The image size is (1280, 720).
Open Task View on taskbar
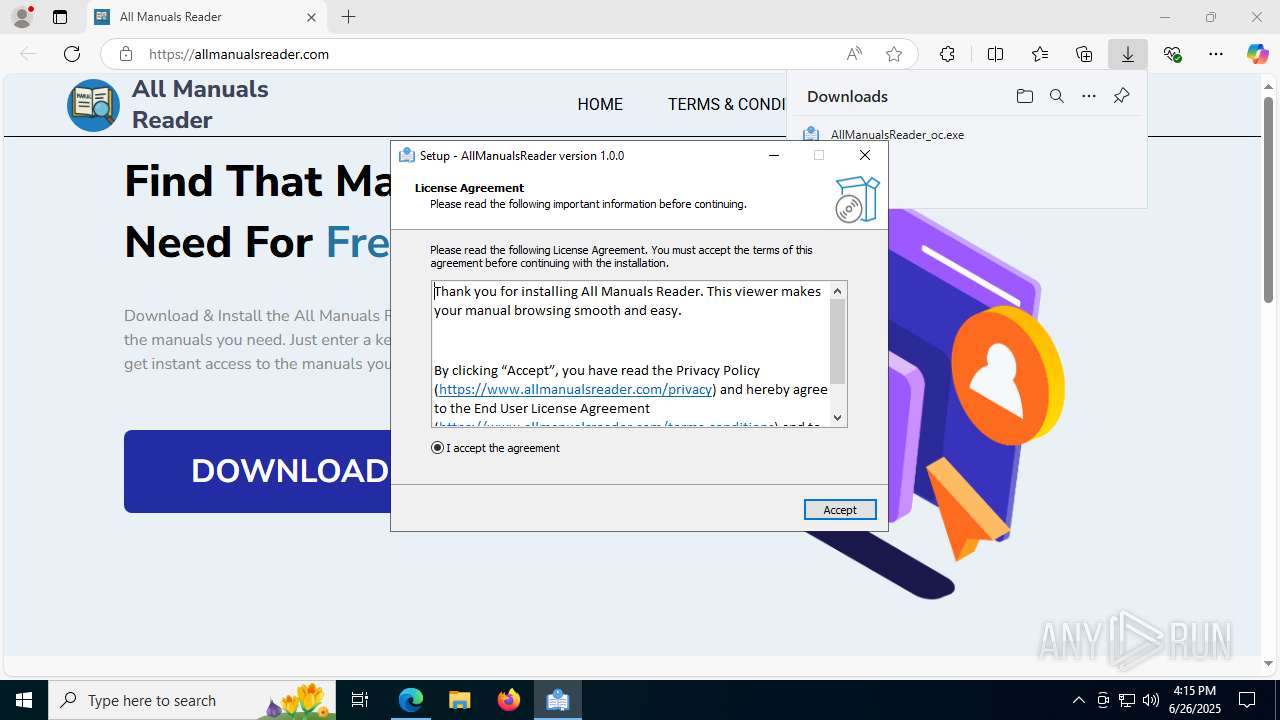pyautogui.click(x=361, y=700)
